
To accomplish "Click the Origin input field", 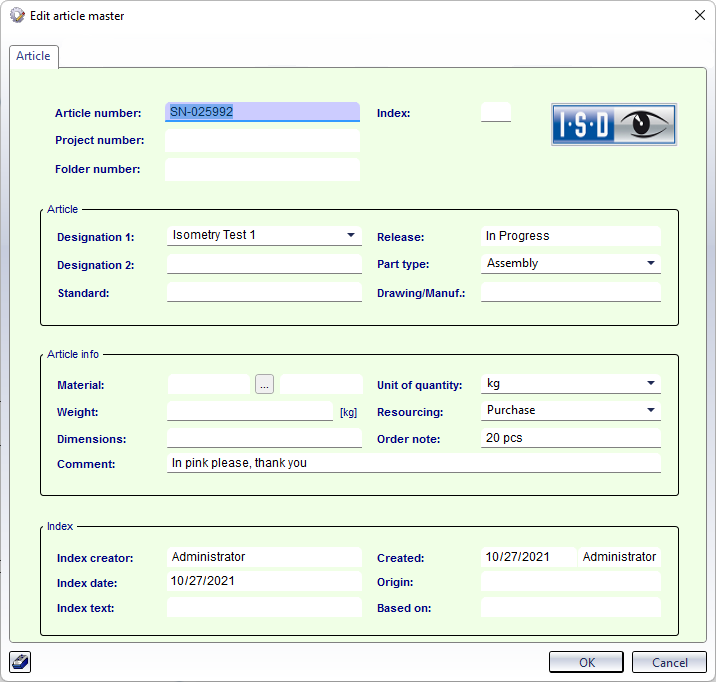I will click(x=571, y=582).
